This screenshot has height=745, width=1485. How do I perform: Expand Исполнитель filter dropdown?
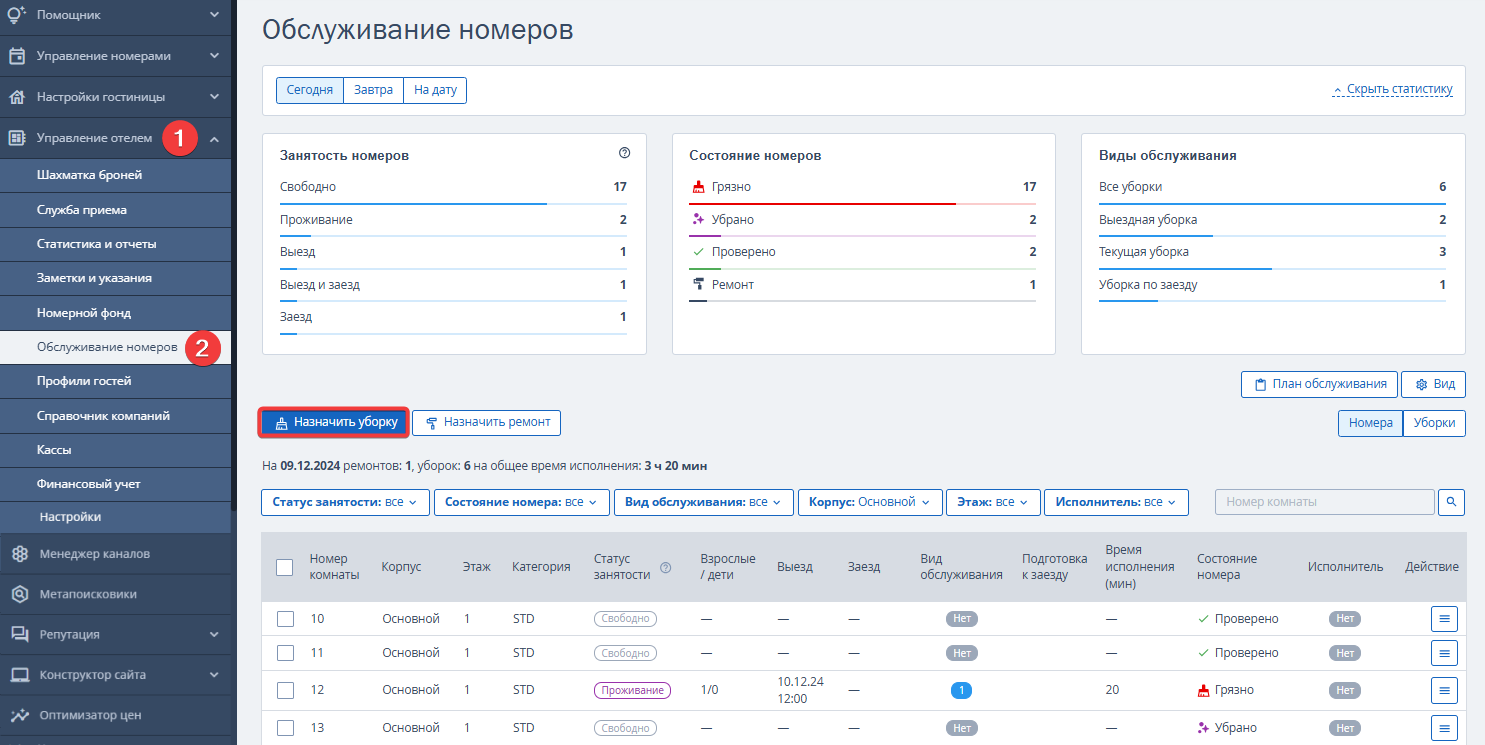[1116, 502]
